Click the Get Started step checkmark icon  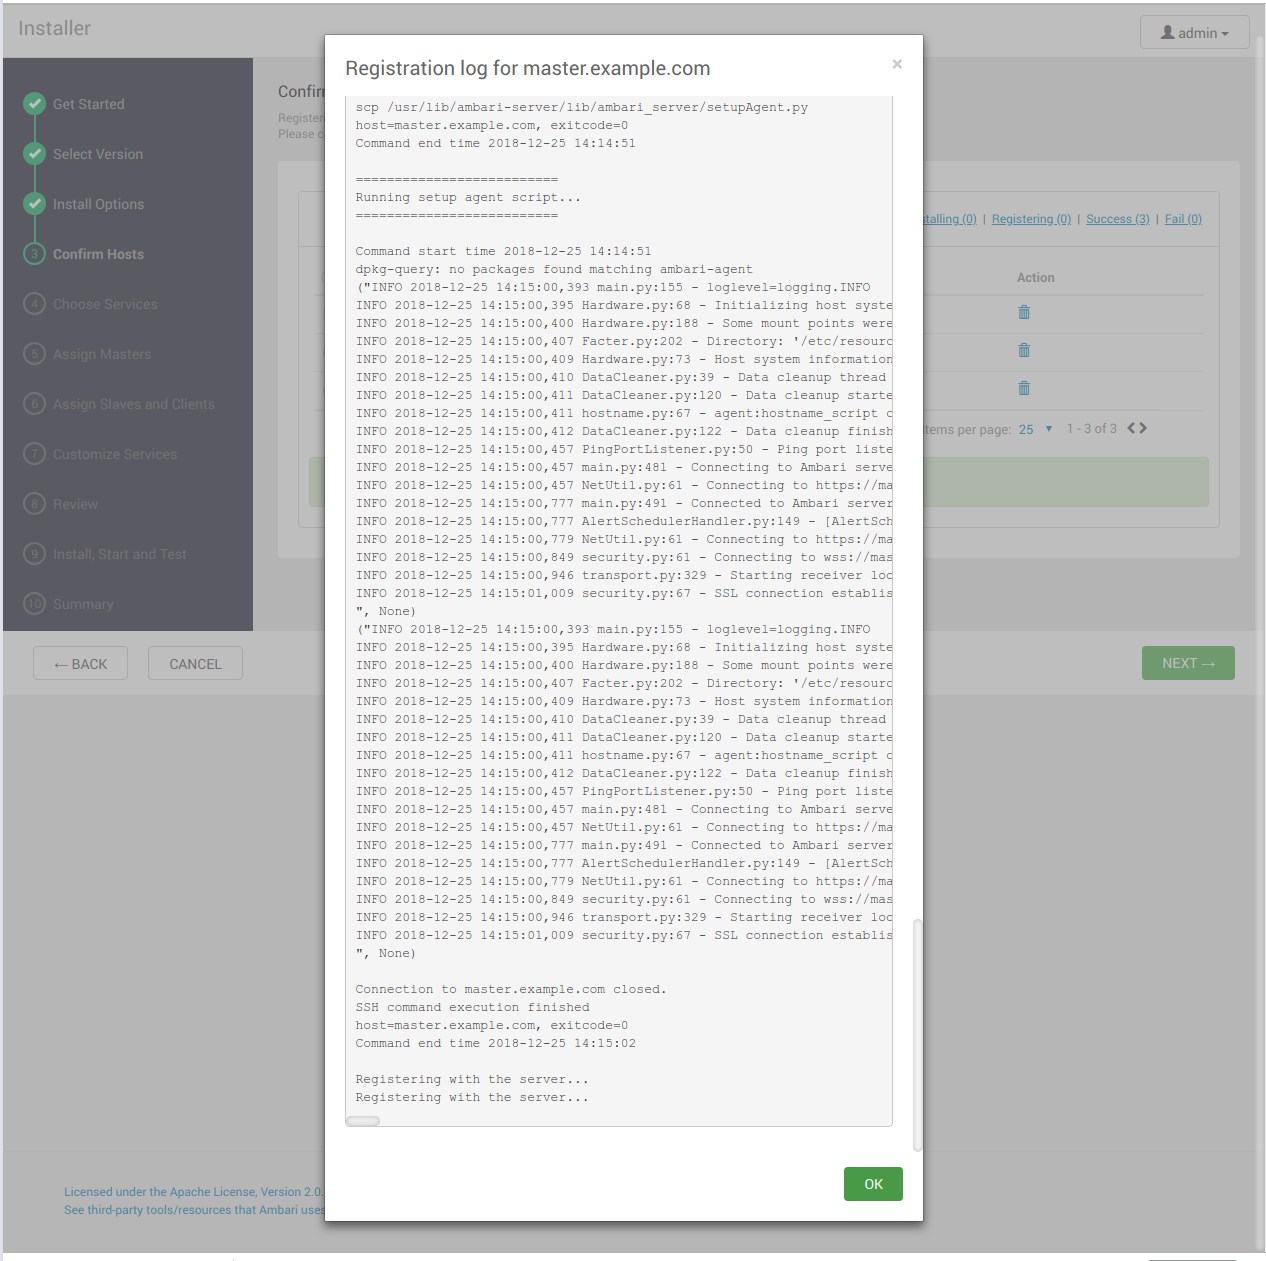(35, 104)
